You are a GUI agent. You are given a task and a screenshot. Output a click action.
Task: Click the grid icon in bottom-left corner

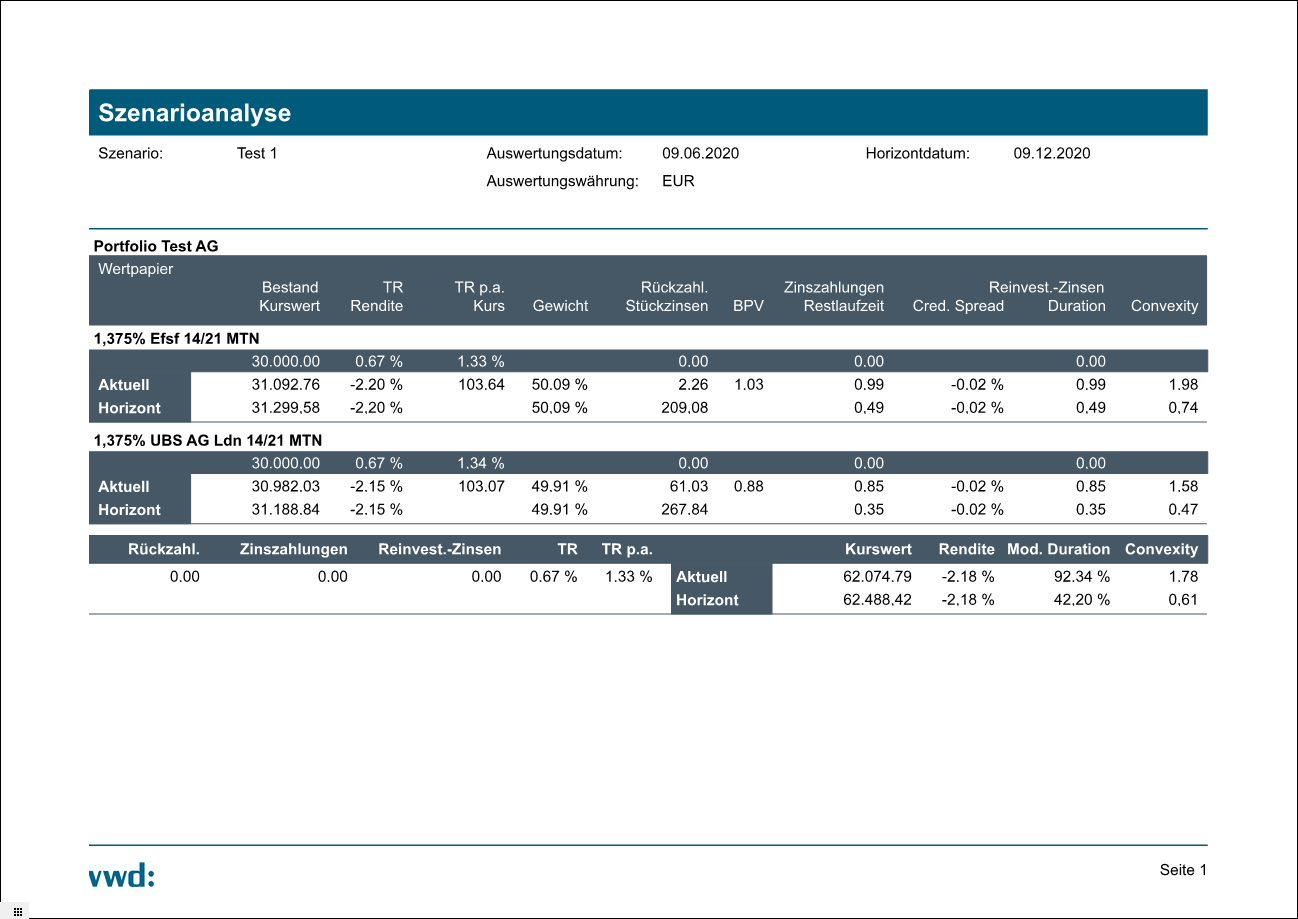17,911
